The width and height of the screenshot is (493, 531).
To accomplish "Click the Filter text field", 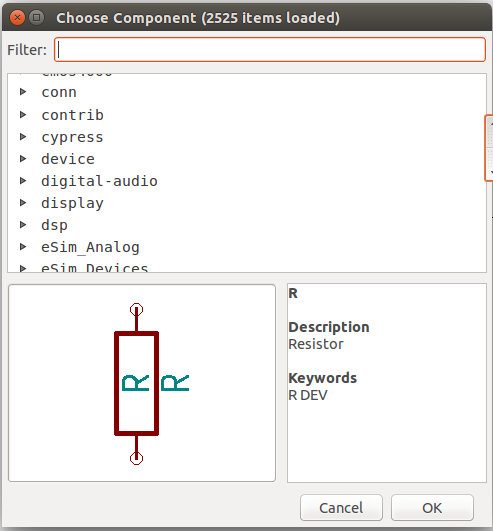I will click(x=270, y=49).
